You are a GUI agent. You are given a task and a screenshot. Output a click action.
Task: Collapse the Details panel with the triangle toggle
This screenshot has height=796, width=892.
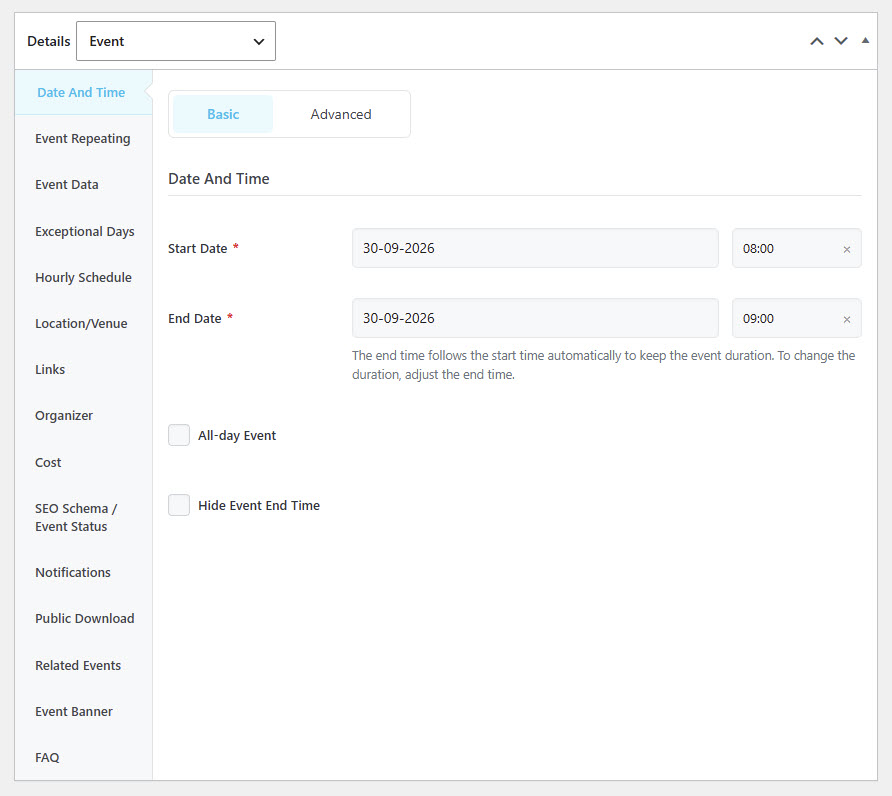865,40
